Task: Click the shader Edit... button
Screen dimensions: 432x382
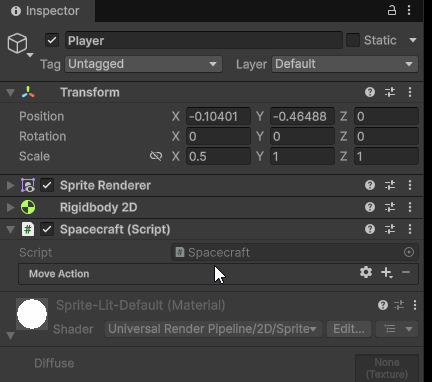Action: [349, 329]
